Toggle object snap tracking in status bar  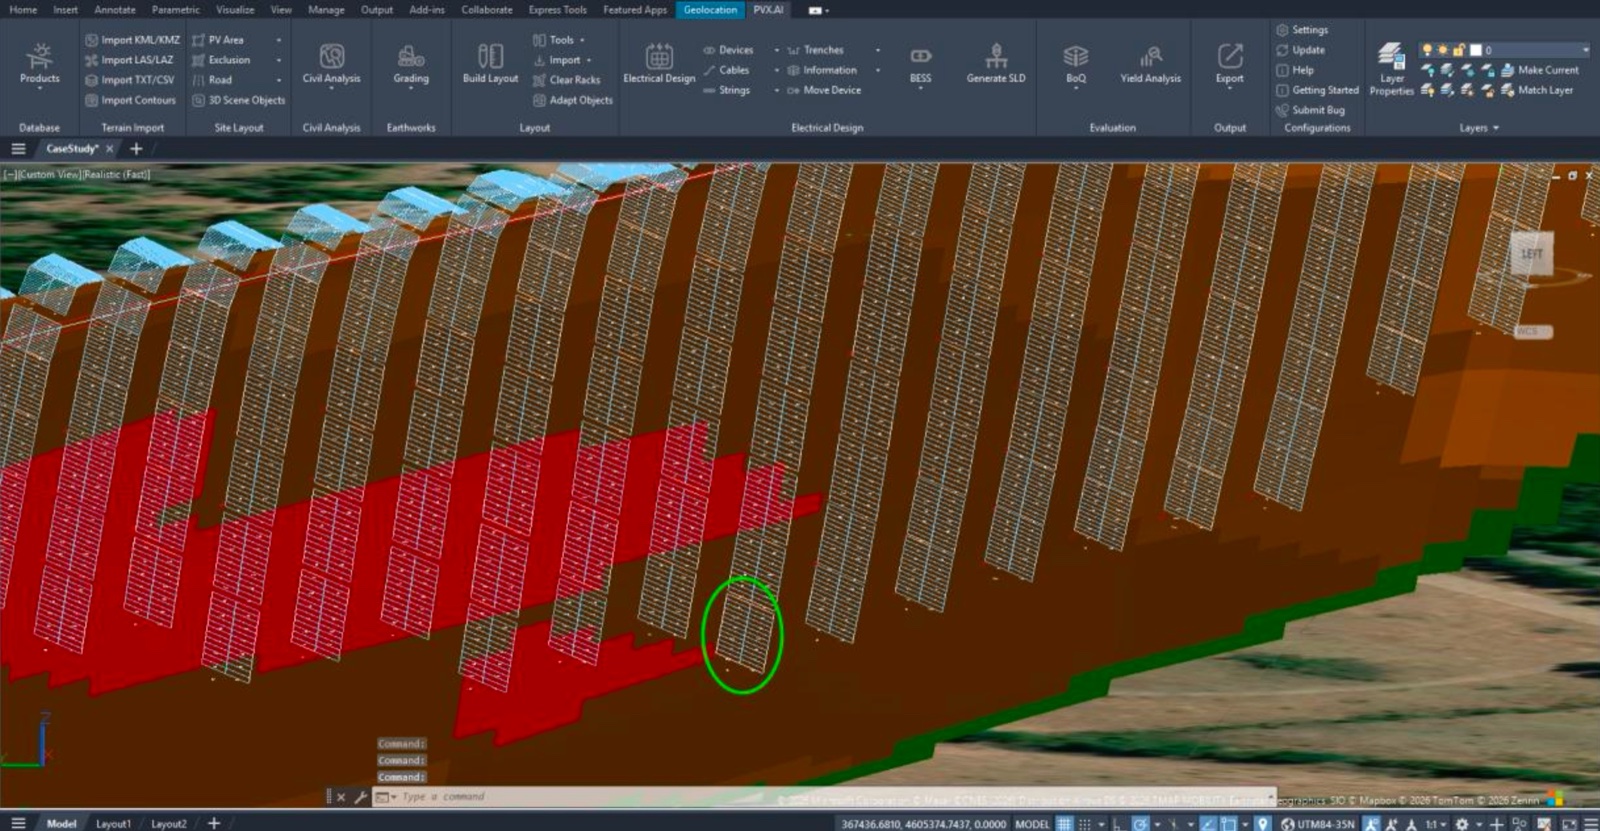click(x=1208, y=824)
